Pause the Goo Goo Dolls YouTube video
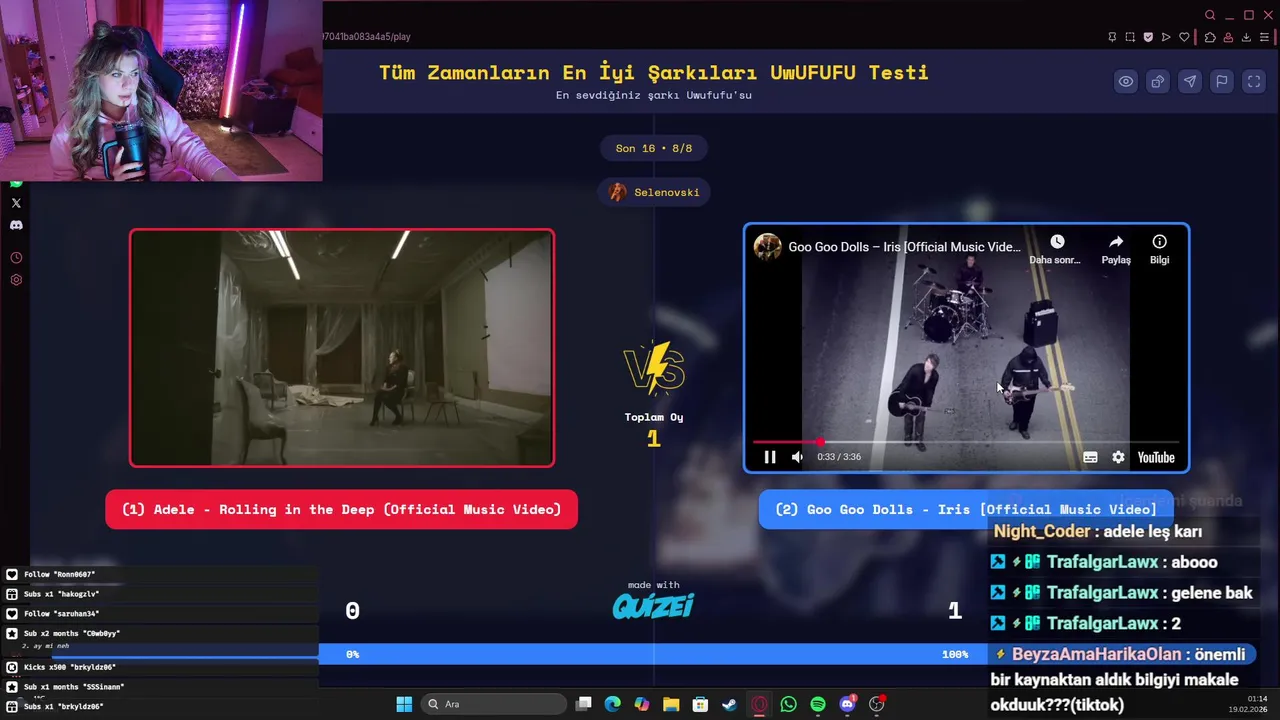 (x=770, y=457)
